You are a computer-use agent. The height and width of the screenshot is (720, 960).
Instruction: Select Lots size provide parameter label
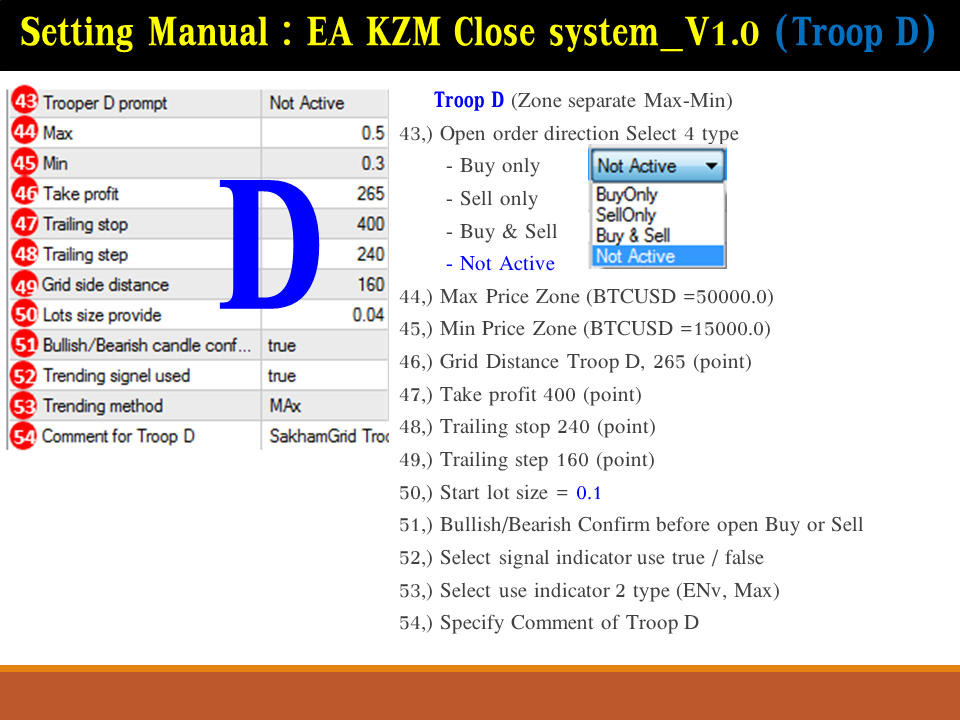[x=102, y=315]
